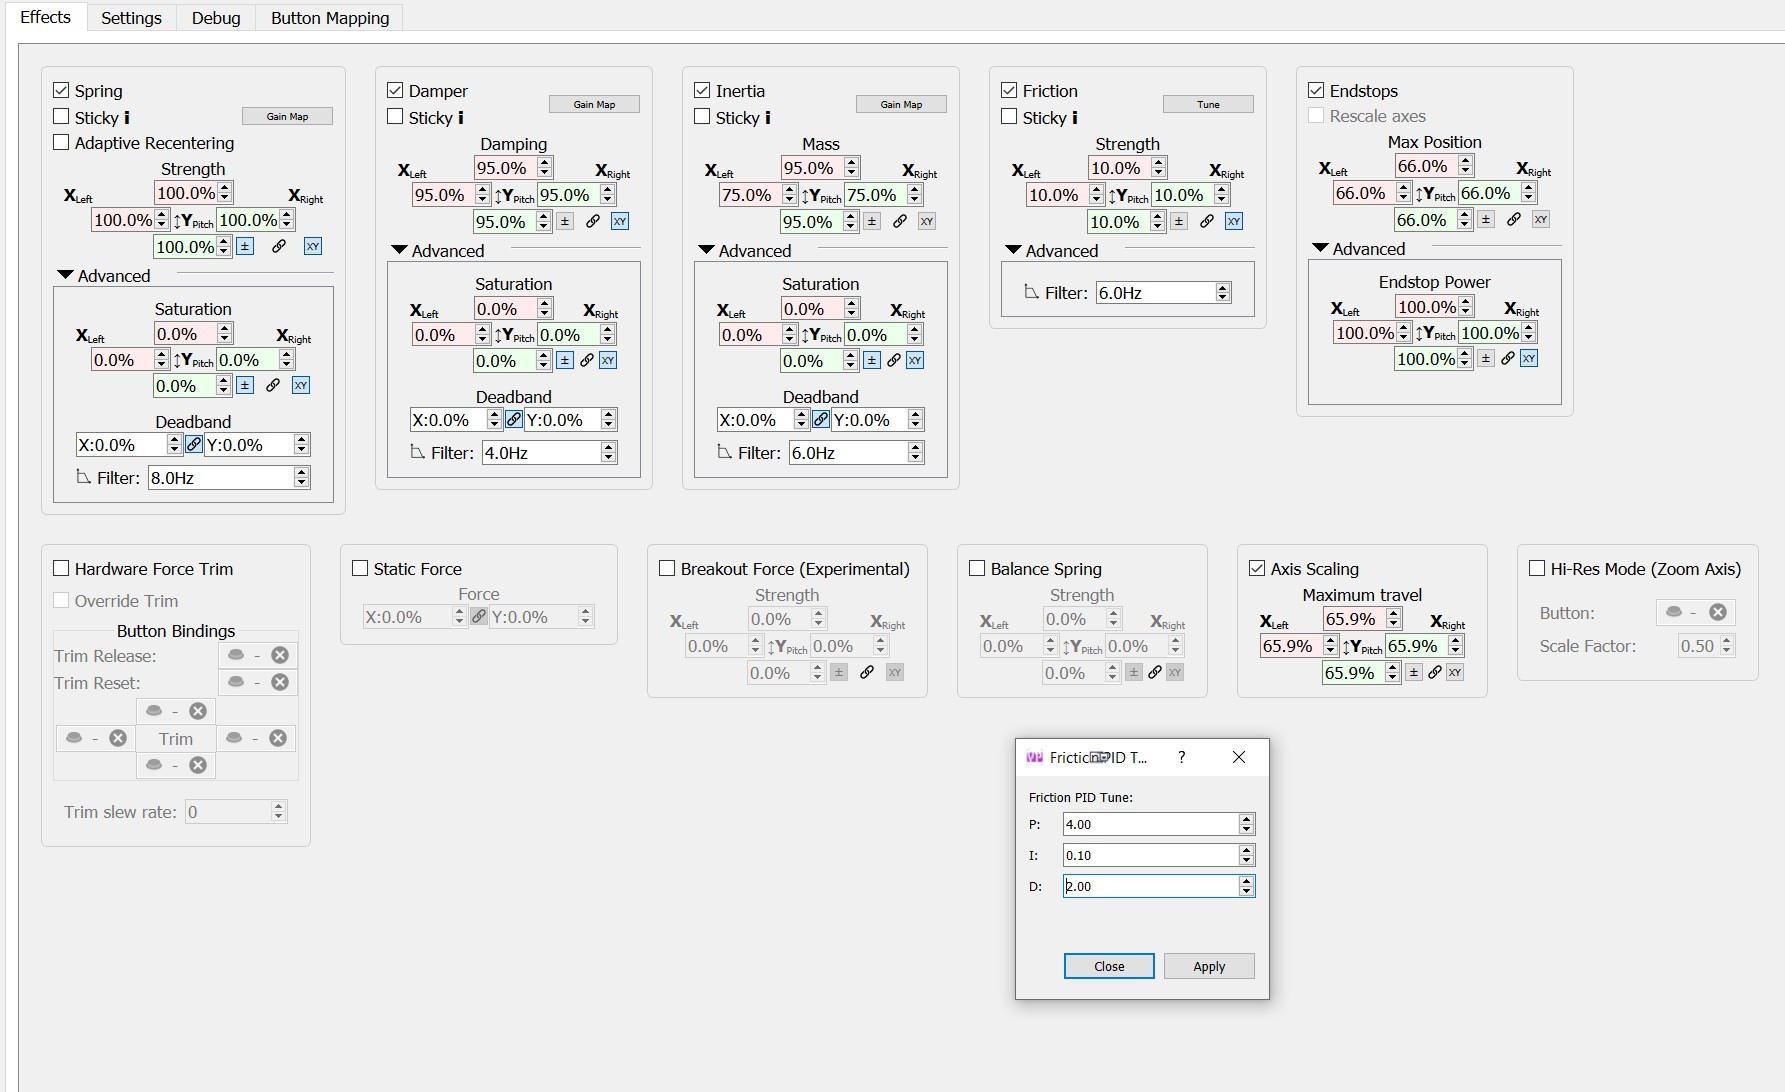Clear the Trim Reset button binding
The height and width of the screenshot is (1092, 1785).
[x=280, y=682]
